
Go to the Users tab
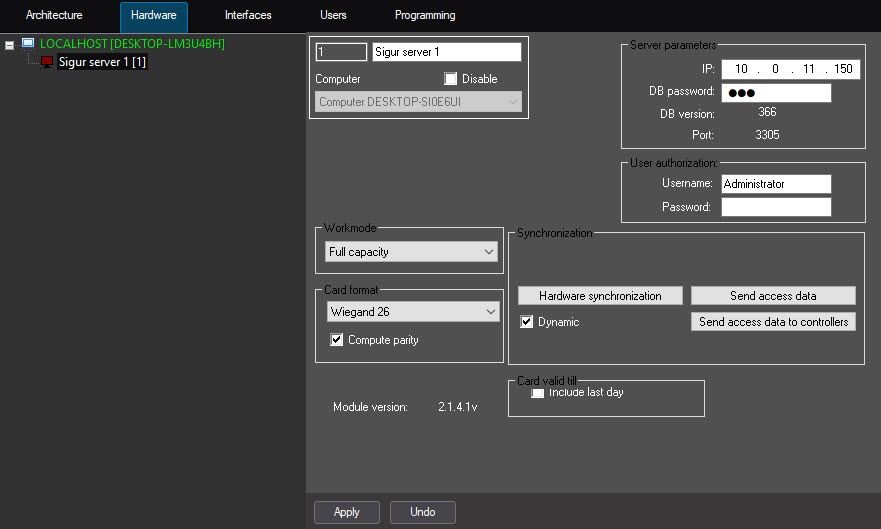(333, 15)
